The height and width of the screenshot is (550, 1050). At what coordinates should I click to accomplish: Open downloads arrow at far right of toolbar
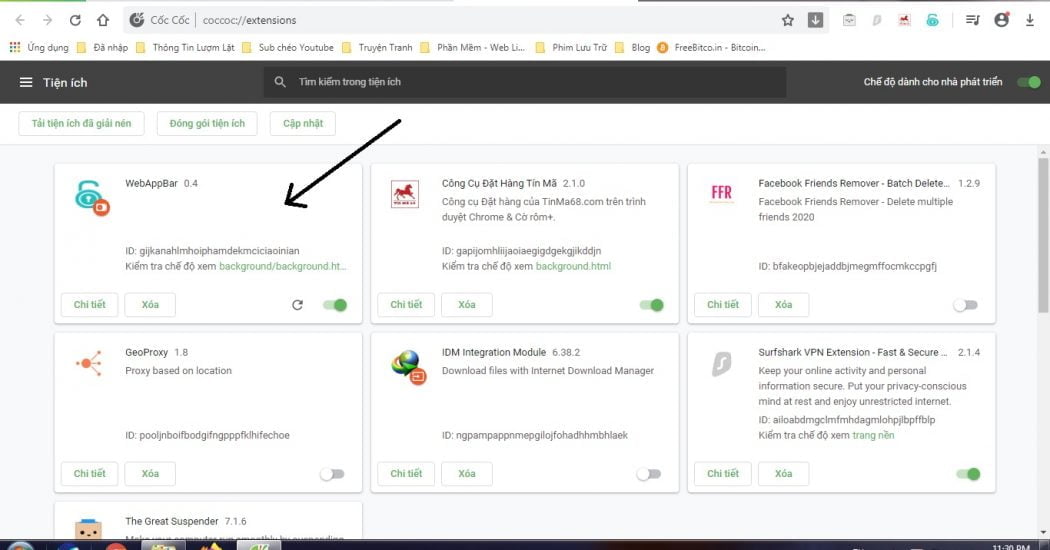coord(1030,20)
